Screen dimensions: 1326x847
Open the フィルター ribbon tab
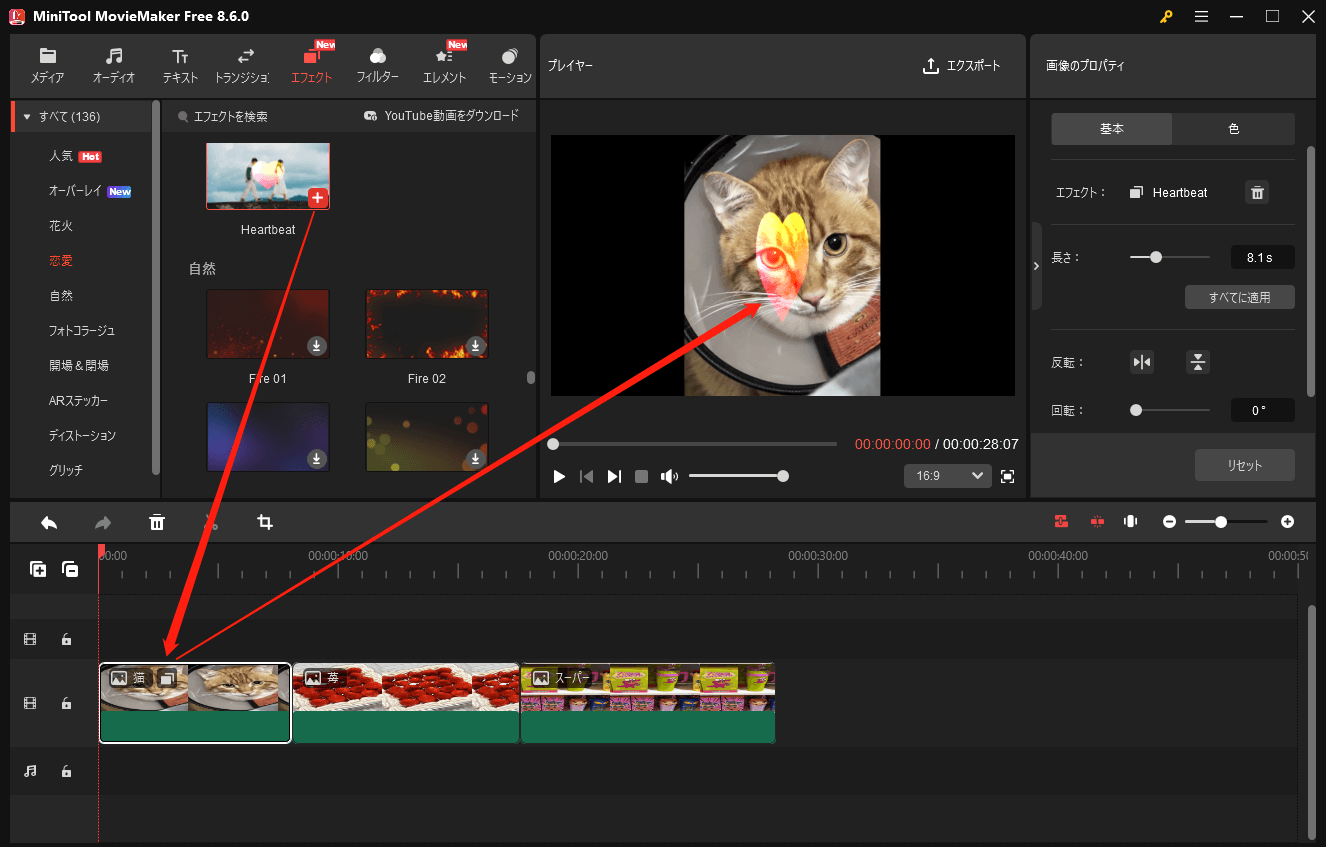pyautogui.click(x=377, y=65)
